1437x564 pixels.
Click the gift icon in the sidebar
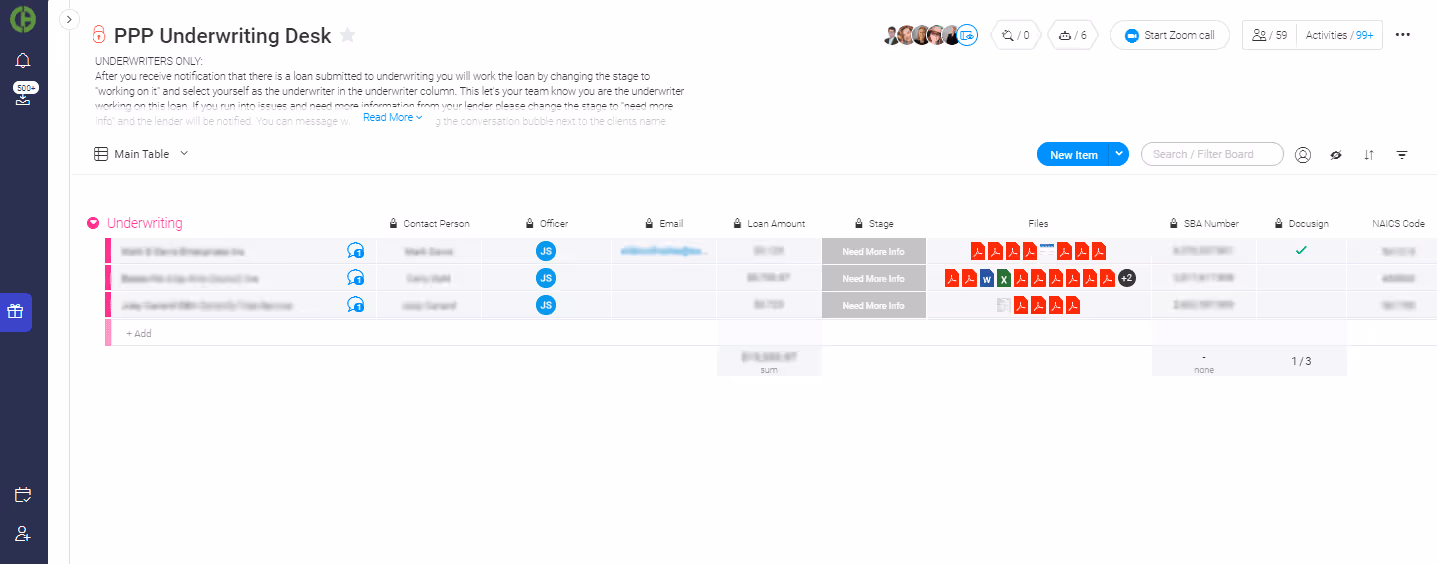(x=15, y=312)
